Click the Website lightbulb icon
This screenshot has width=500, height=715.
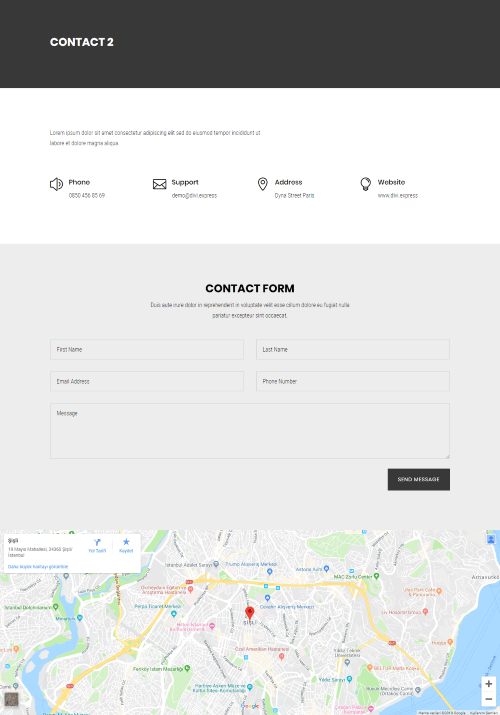coord(366,184)
